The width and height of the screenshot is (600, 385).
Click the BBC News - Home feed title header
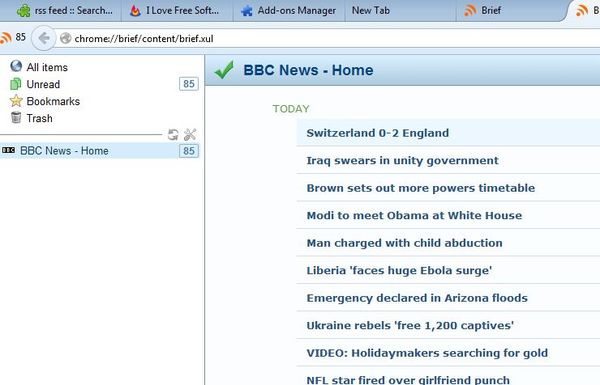(x=308, y=70)
